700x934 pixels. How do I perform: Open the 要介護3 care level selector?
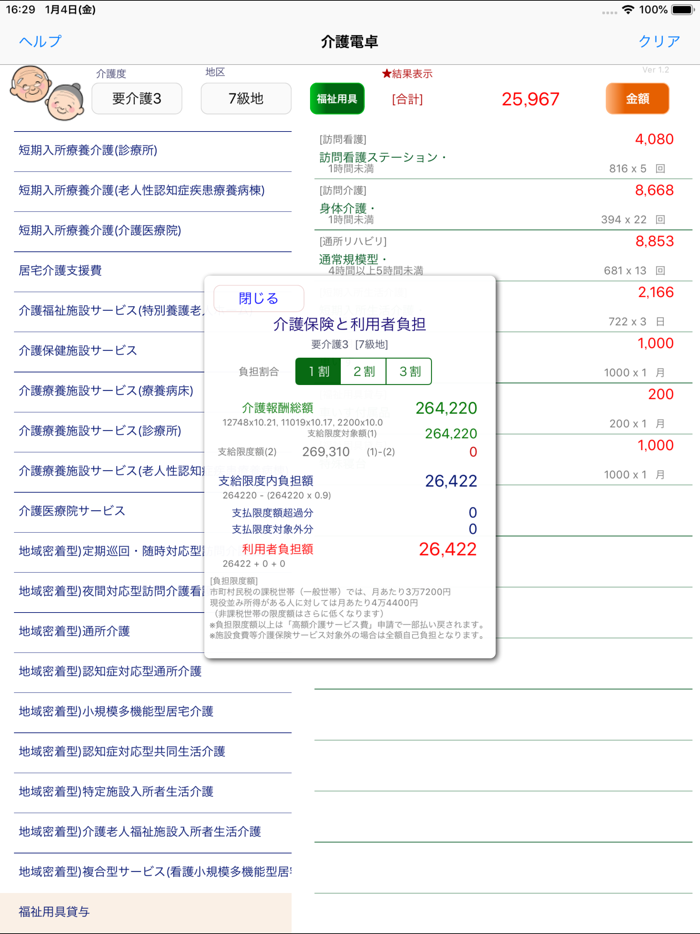pos(136,98)
